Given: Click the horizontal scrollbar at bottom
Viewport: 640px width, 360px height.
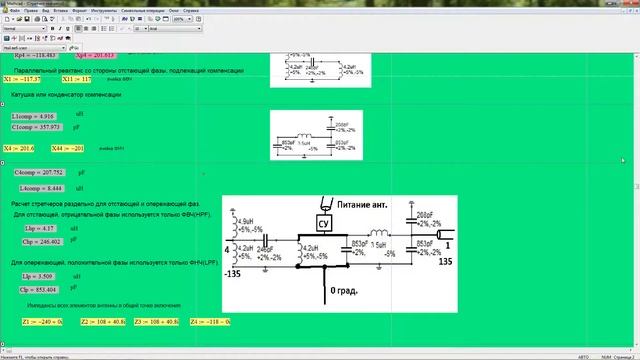Looking at the screenshot, I should (x=318, y=350).
